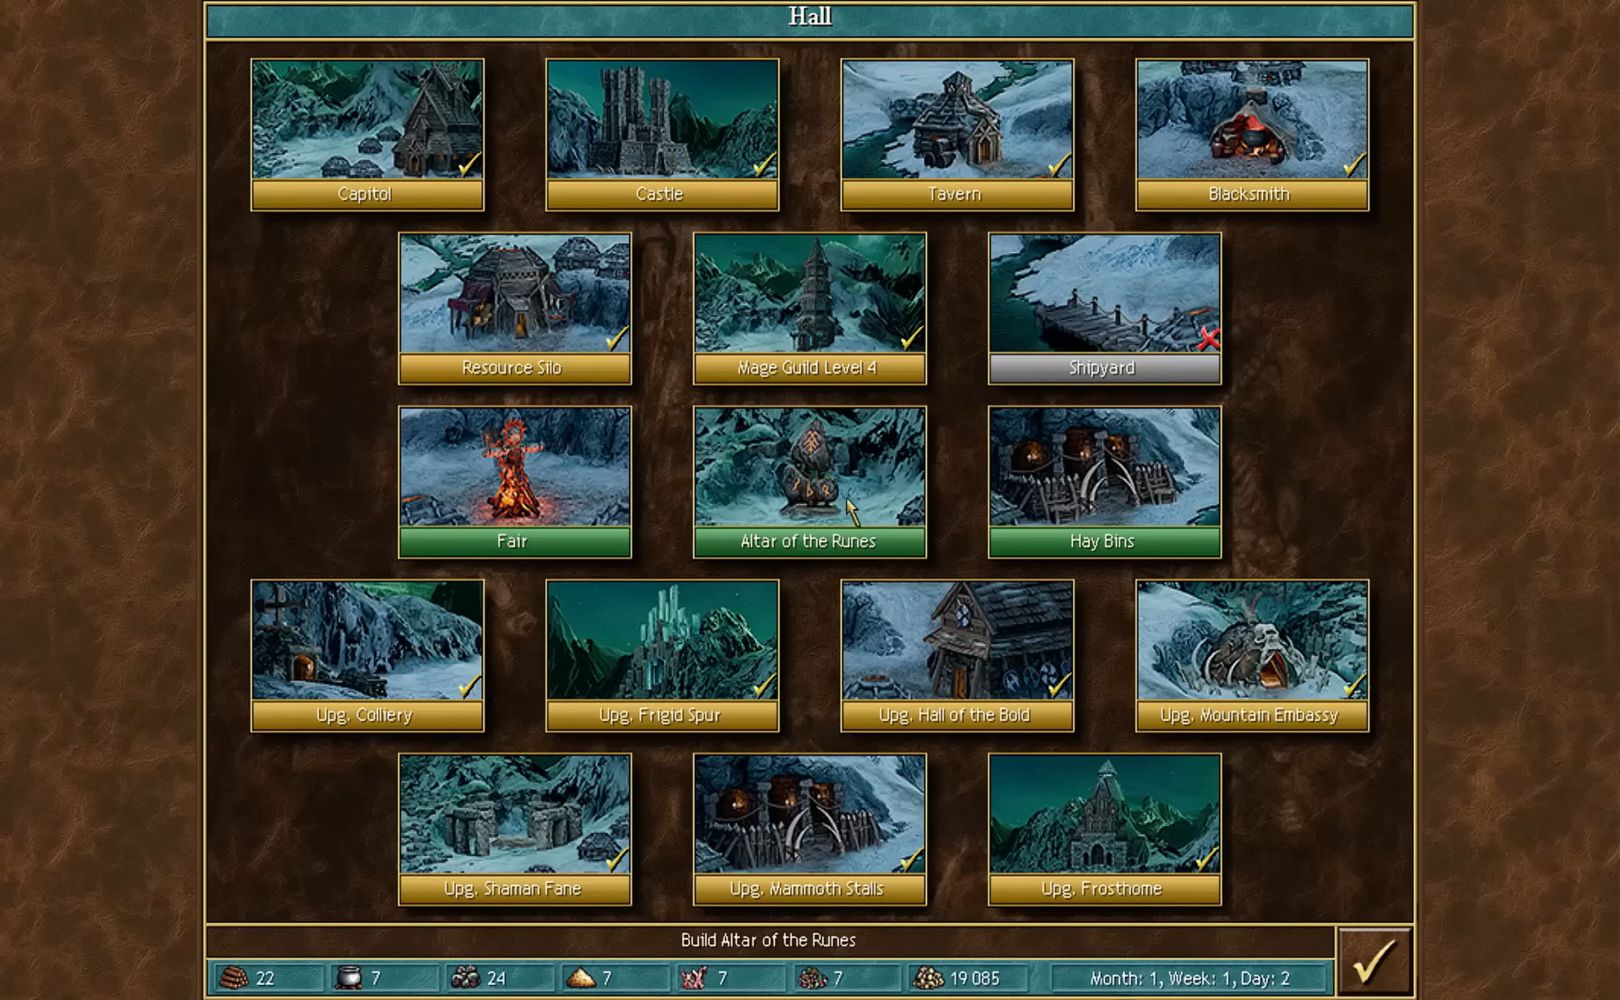Choose the Upg. Shaman Fane building
This screenshot has width=1620, height=1000.
(x=515, y=829)
